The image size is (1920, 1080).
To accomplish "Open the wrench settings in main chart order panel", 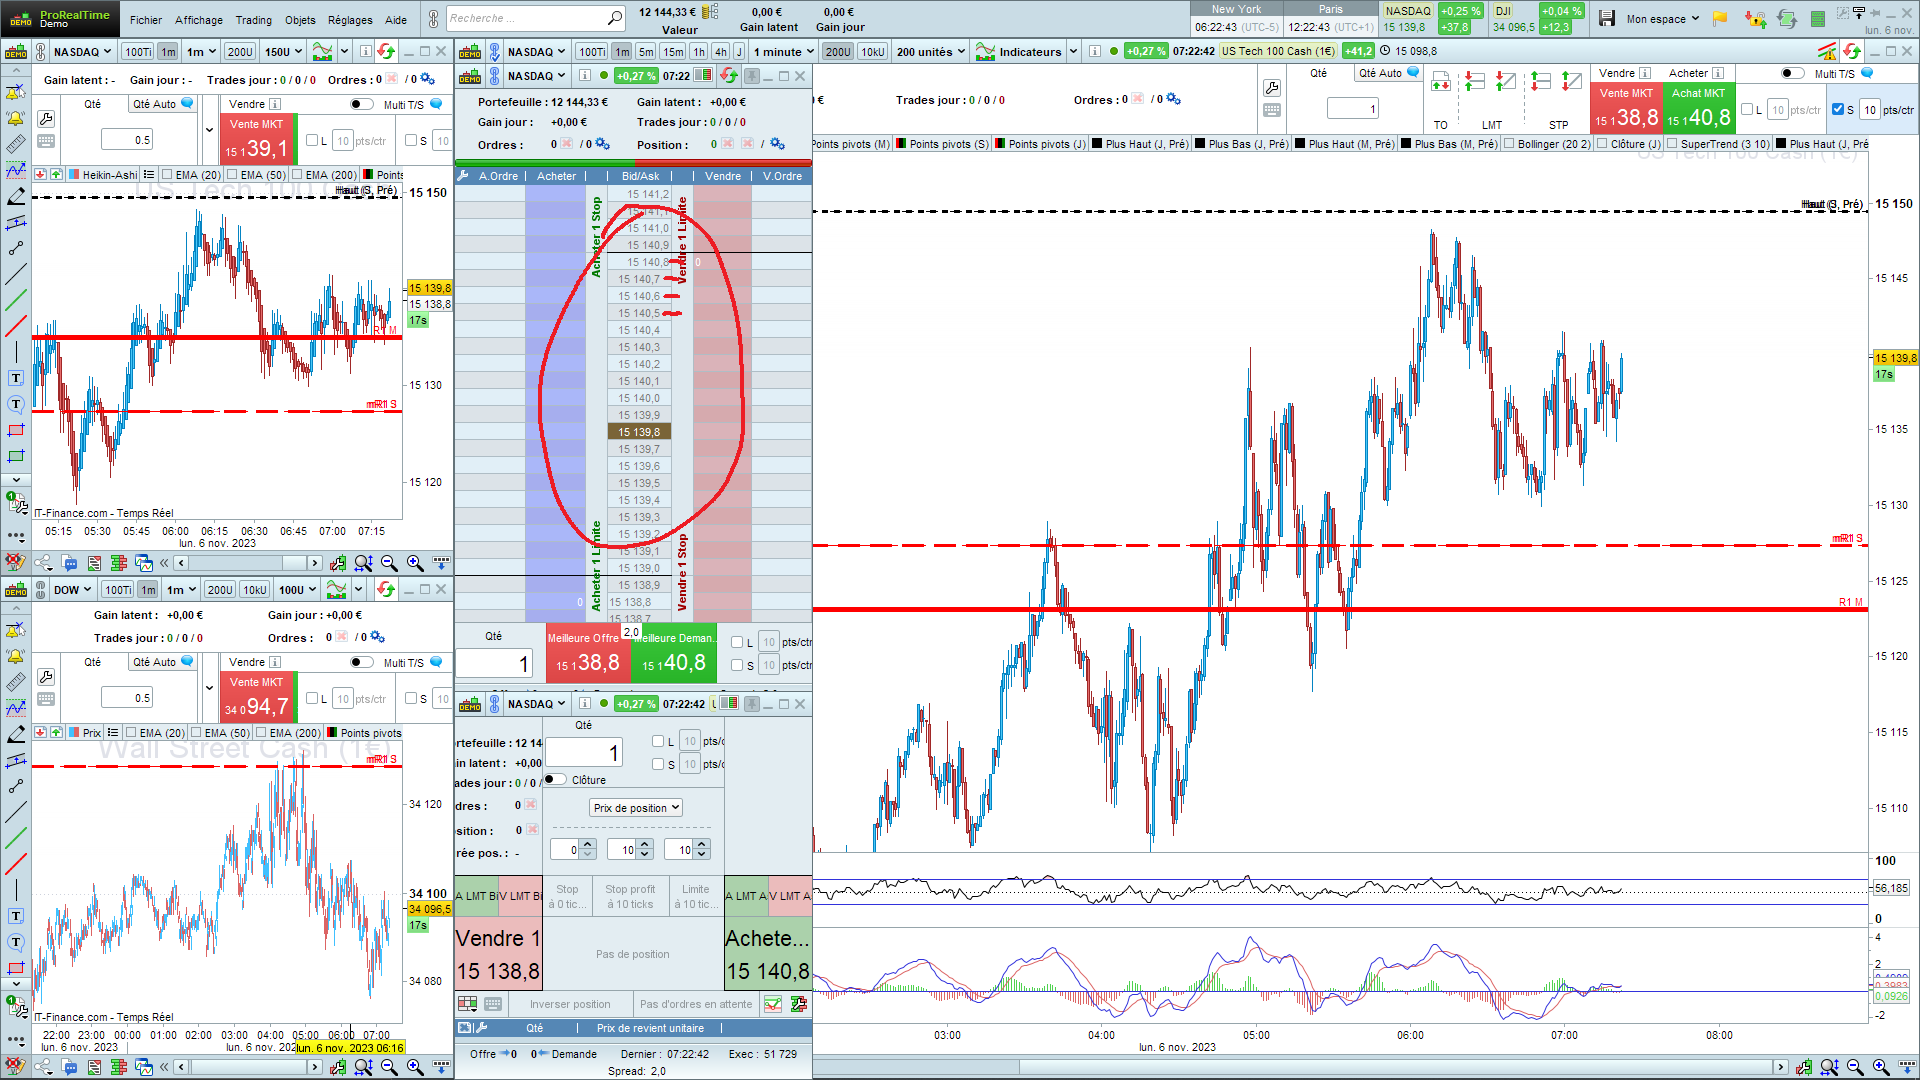I will tap(1272, 88).
